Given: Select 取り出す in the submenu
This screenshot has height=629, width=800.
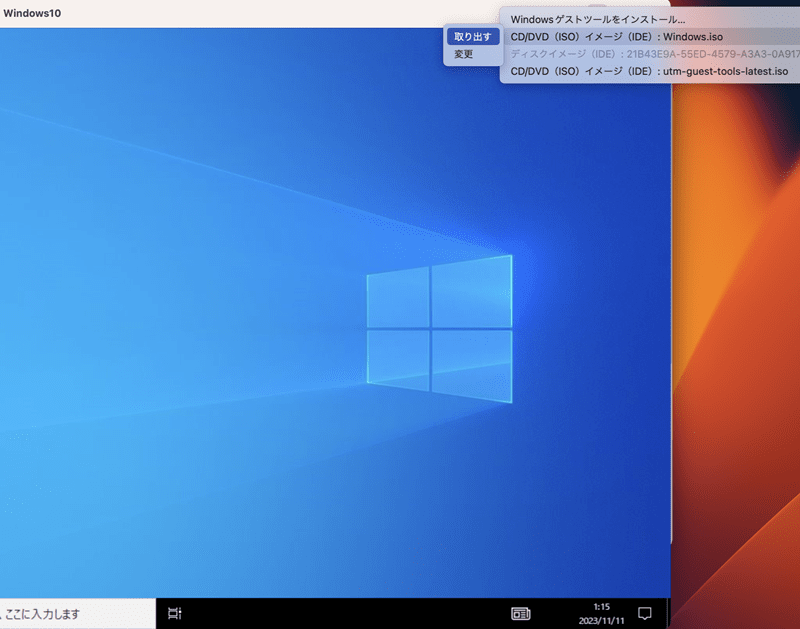Looking at the screenshot, I should pos(472,37).
